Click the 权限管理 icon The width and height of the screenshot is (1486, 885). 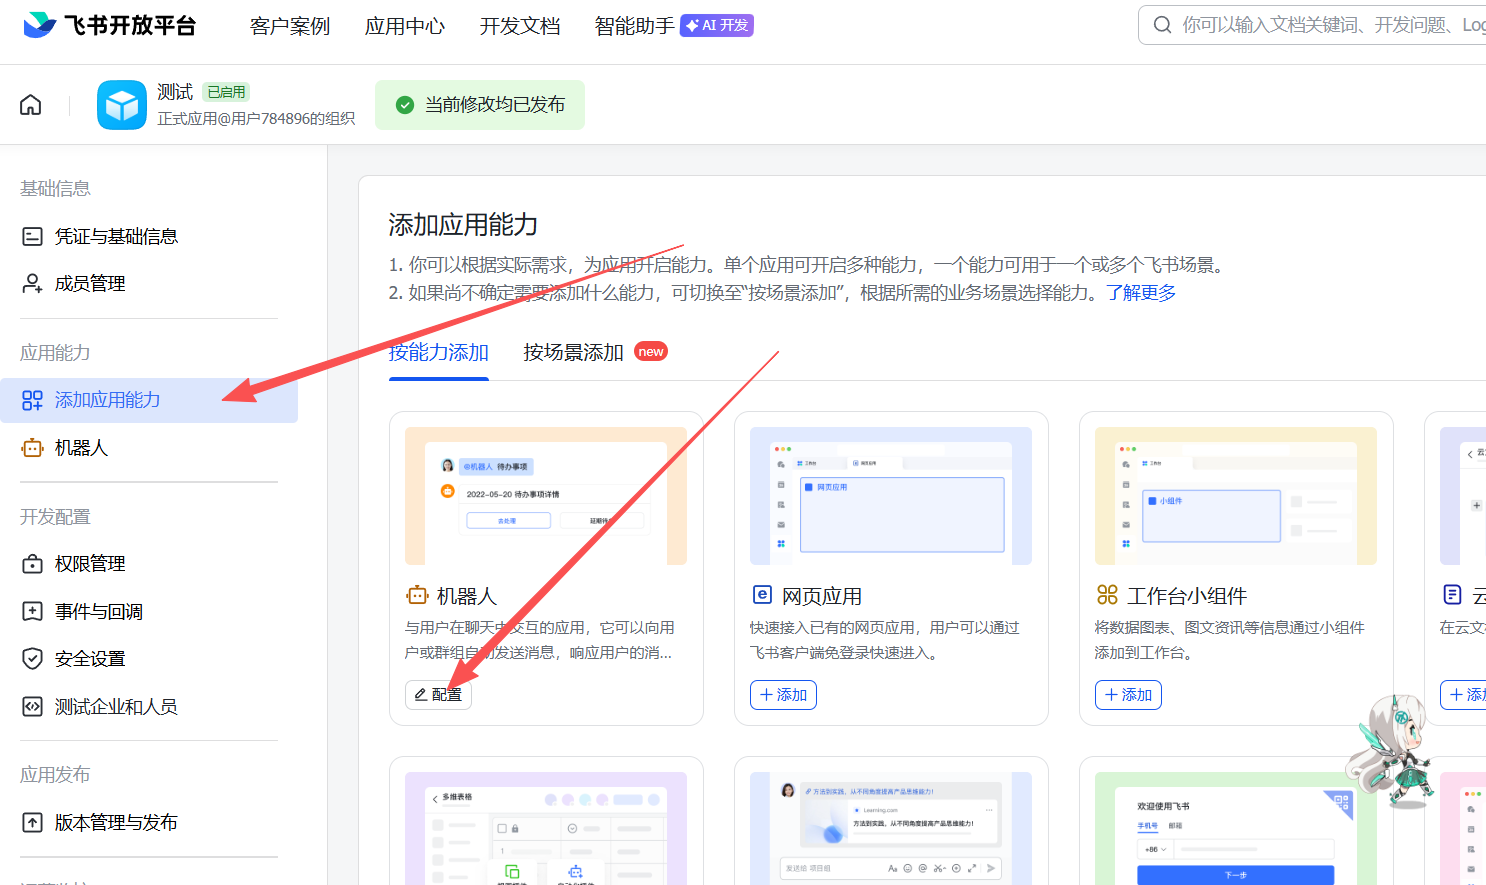click(33, 564)
